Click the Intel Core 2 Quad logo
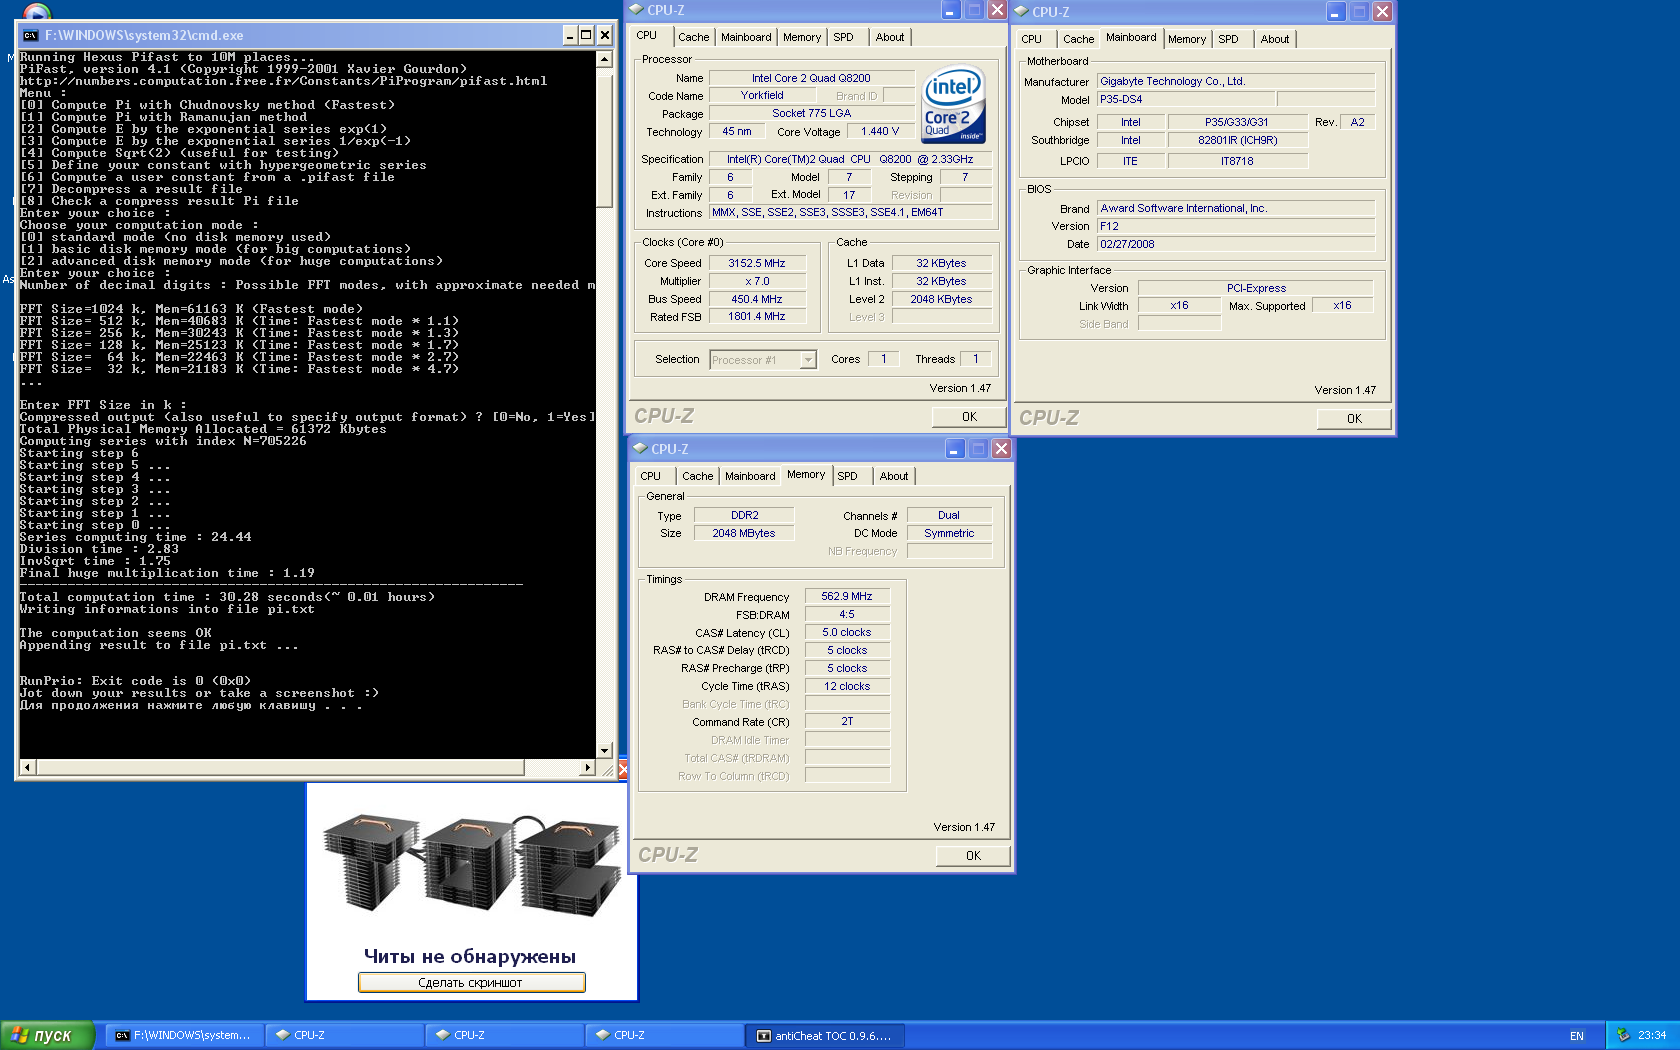Image resolution: width=1680 pixels, height=1050 pixels. pyautogui.click(x=953, y=104)
